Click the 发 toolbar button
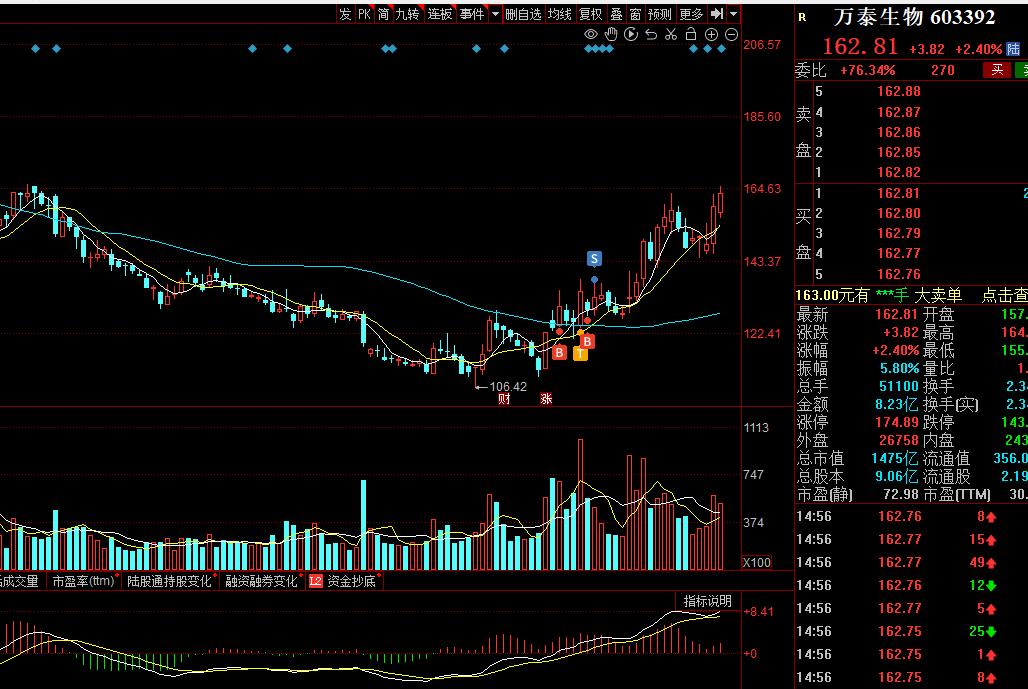Image resolution: width=1028 pixels, height=689 pixels. coord(346,14)
